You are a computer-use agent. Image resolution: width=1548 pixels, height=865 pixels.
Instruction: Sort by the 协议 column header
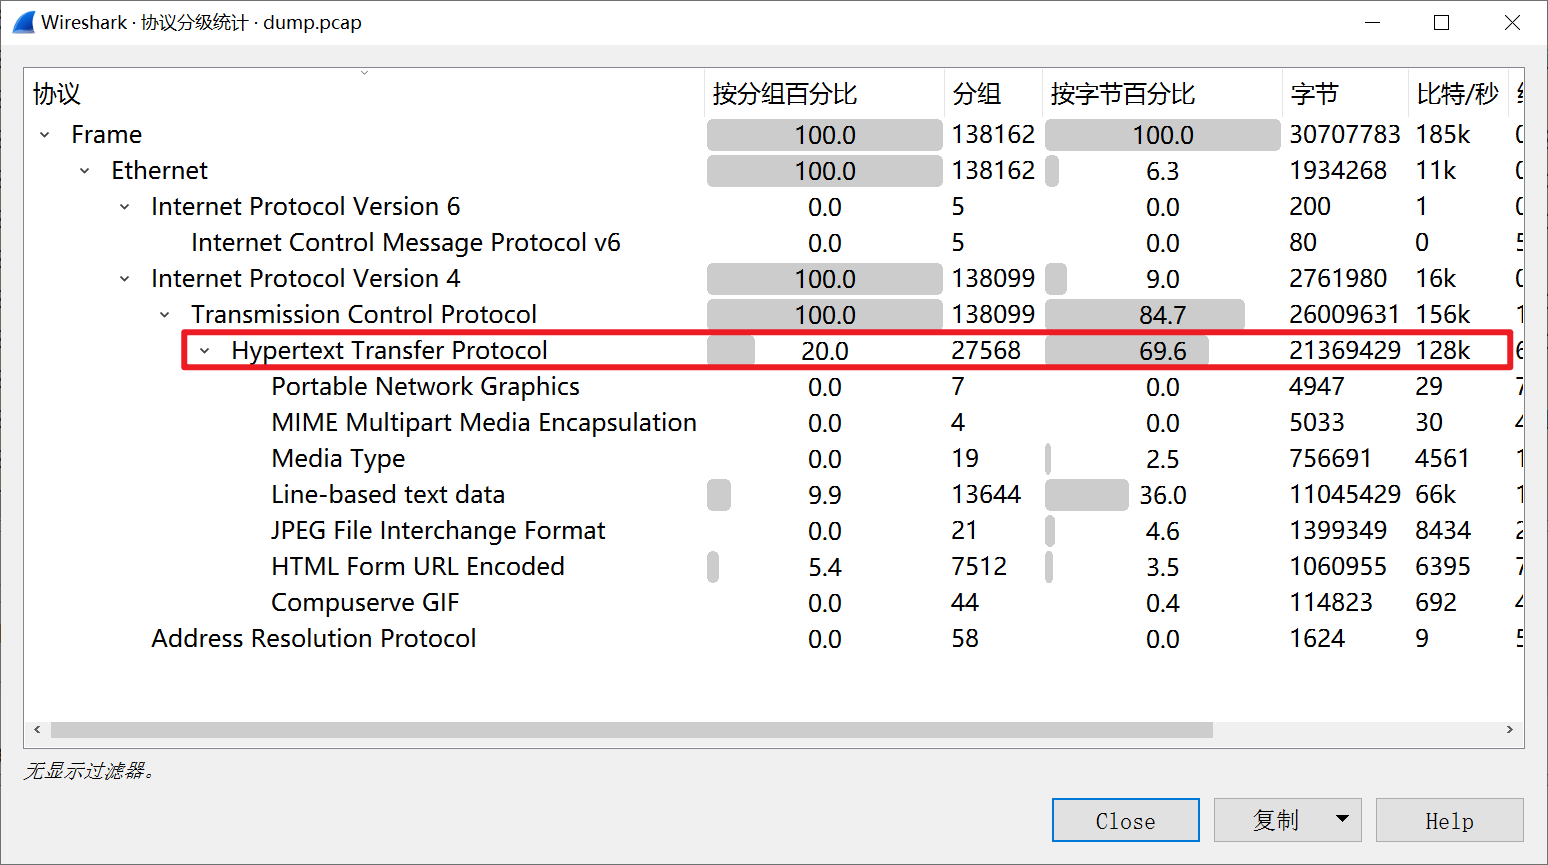pos(57,94)
